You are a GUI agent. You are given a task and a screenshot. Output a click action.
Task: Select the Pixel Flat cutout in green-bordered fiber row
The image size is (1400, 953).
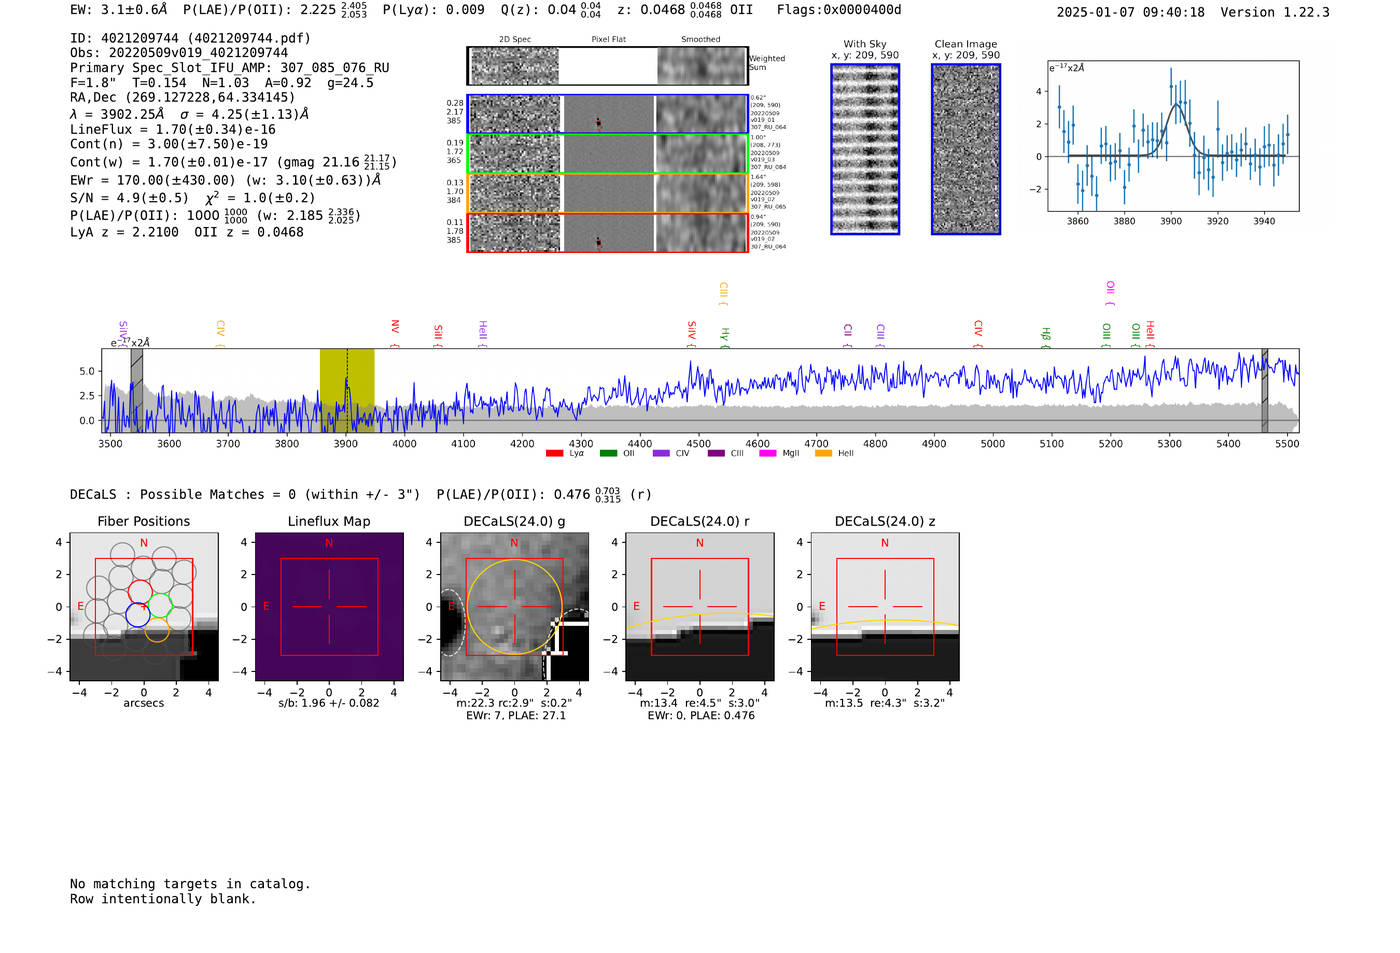(608, 154)
